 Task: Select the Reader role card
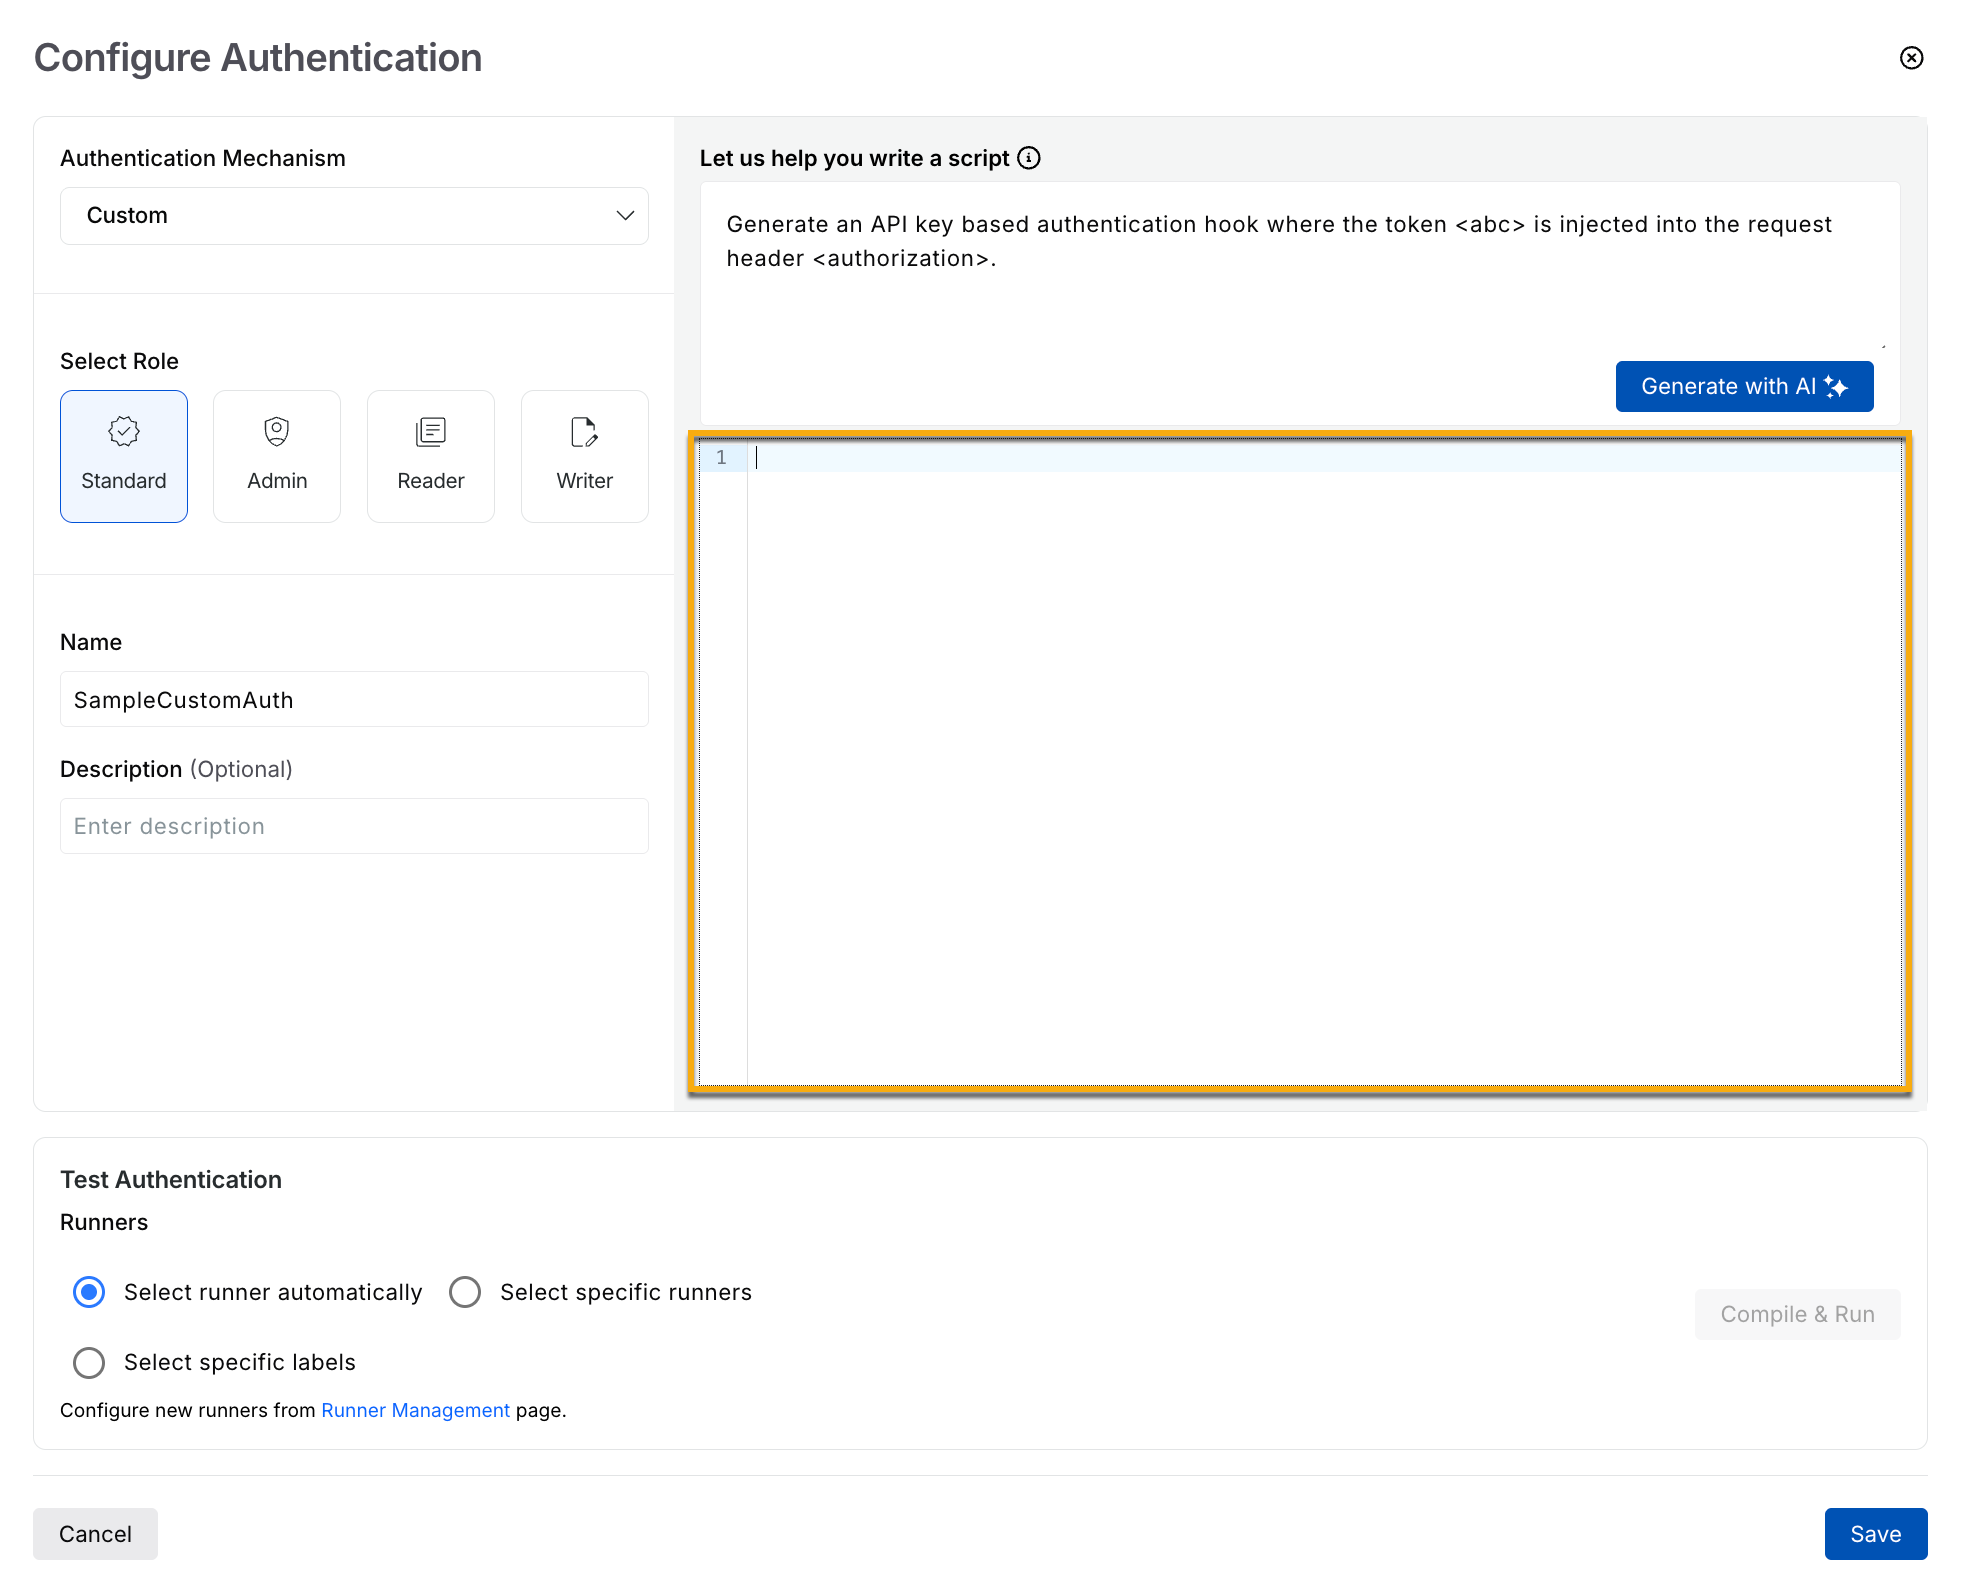coord(431,456)
